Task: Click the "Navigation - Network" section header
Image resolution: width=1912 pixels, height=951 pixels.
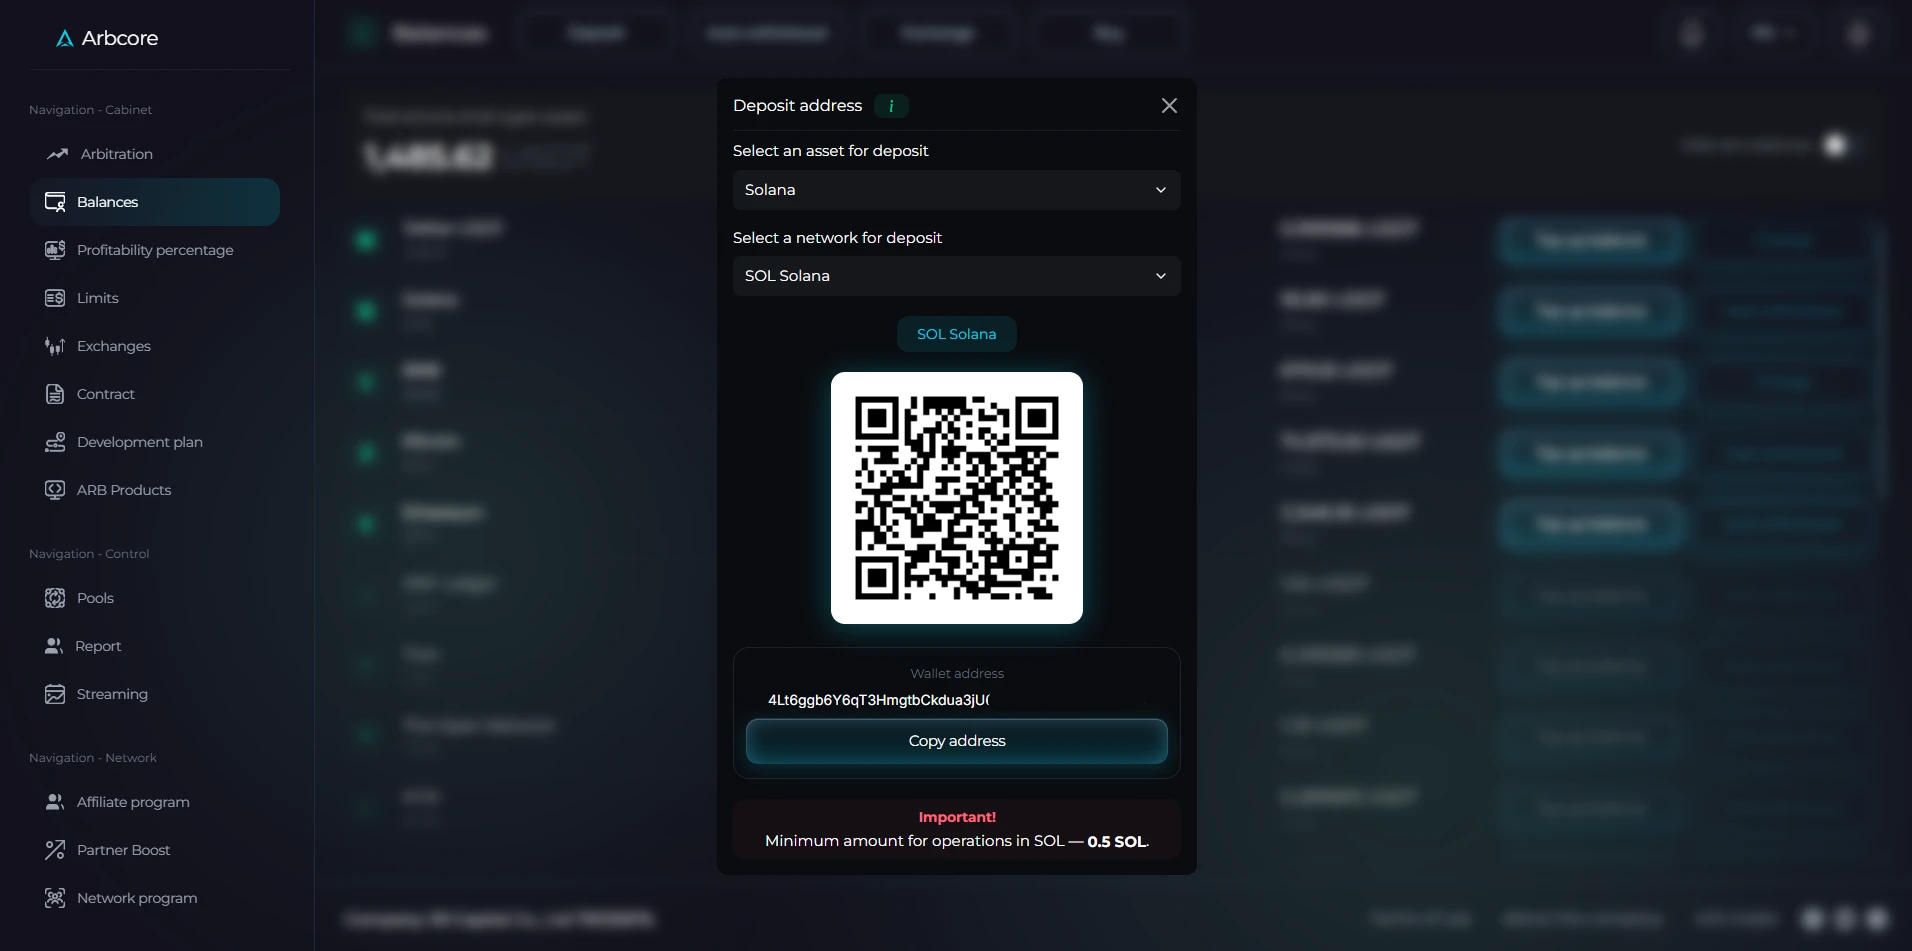Action: coord(93,758)
